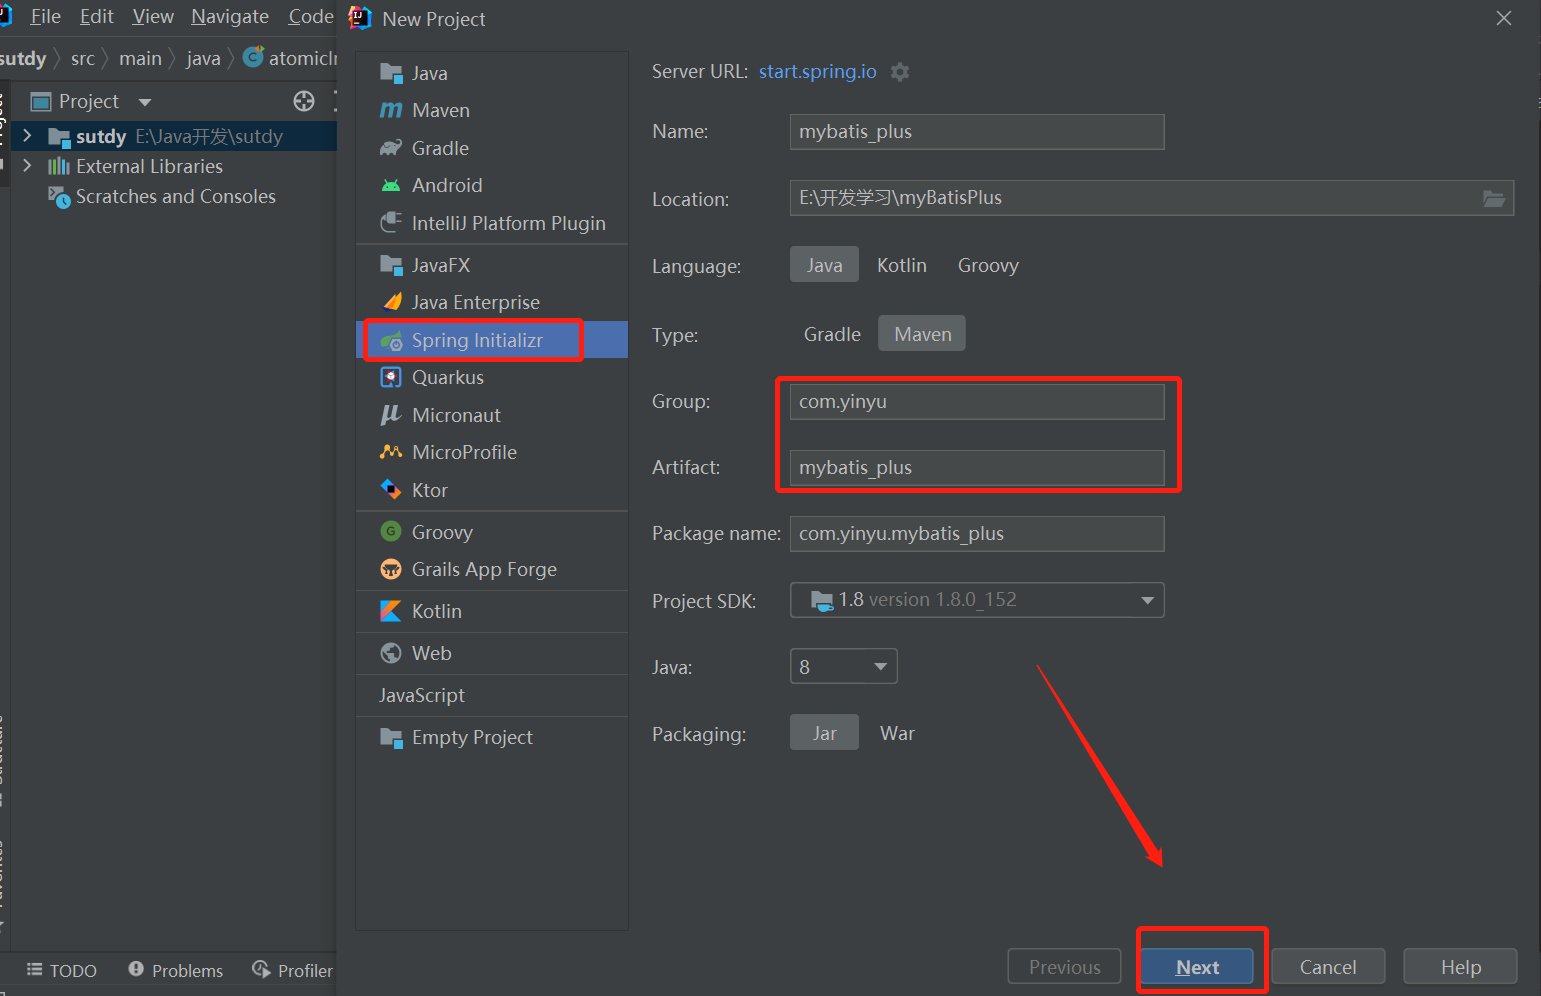Select JavaScript category in list
The image size is (1541, 996).
pyautogui.click(x=492, y=695)
